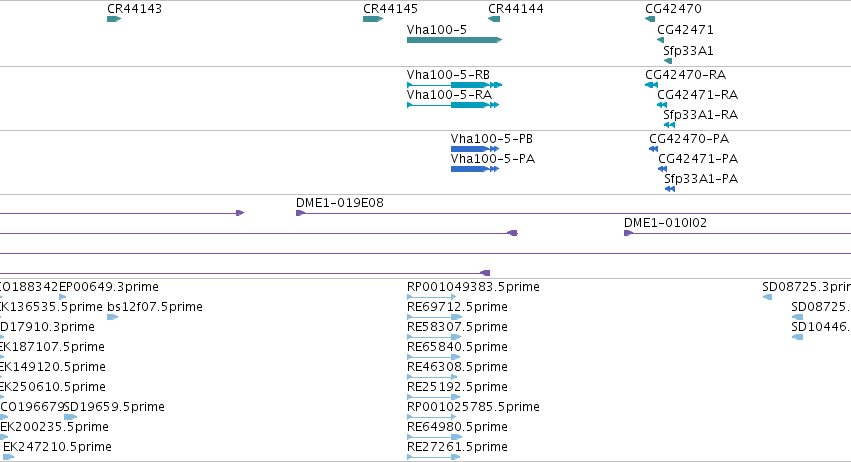The width and height of the screenshot is (851, 462).
Task: Click the CR44144 gene glyph
Action: [494, 19]
